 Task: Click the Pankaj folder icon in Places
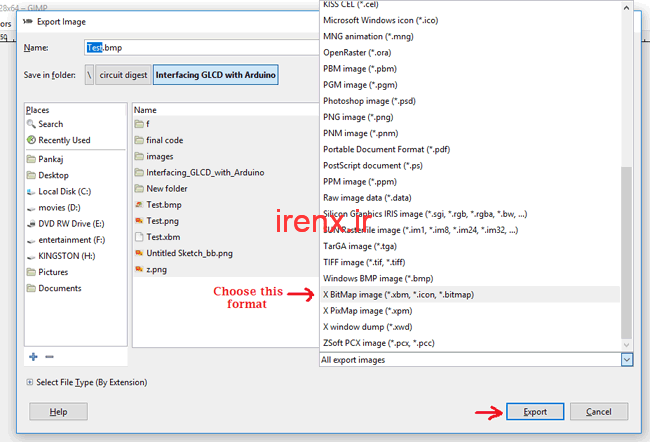(31, 159)
